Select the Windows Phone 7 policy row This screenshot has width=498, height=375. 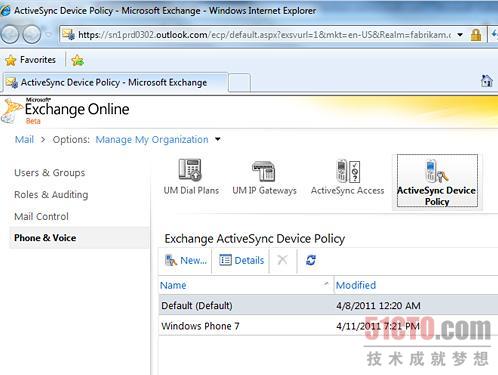[x=328, y=326]
